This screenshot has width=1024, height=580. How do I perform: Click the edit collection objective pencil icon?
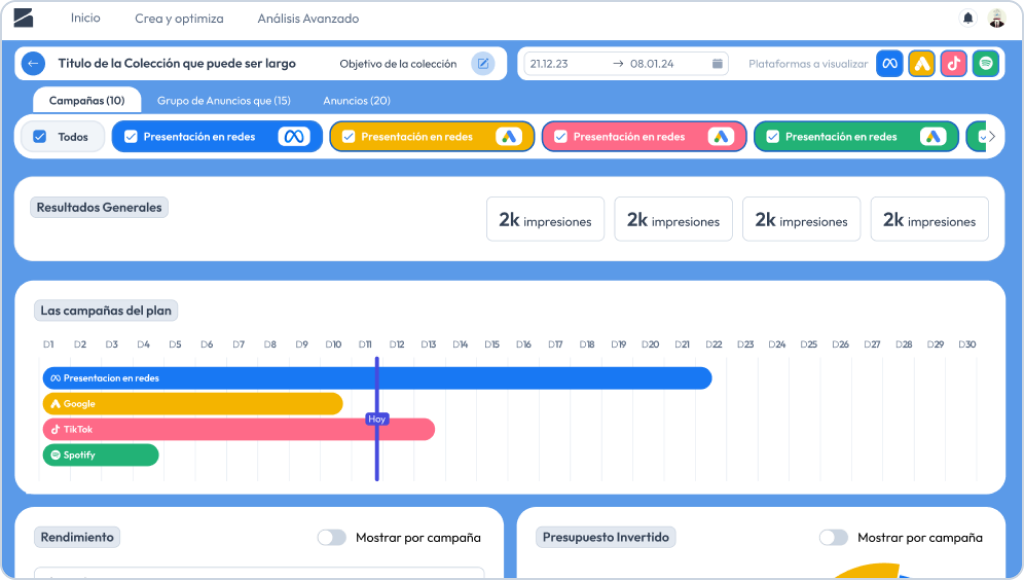pos(483,64)
